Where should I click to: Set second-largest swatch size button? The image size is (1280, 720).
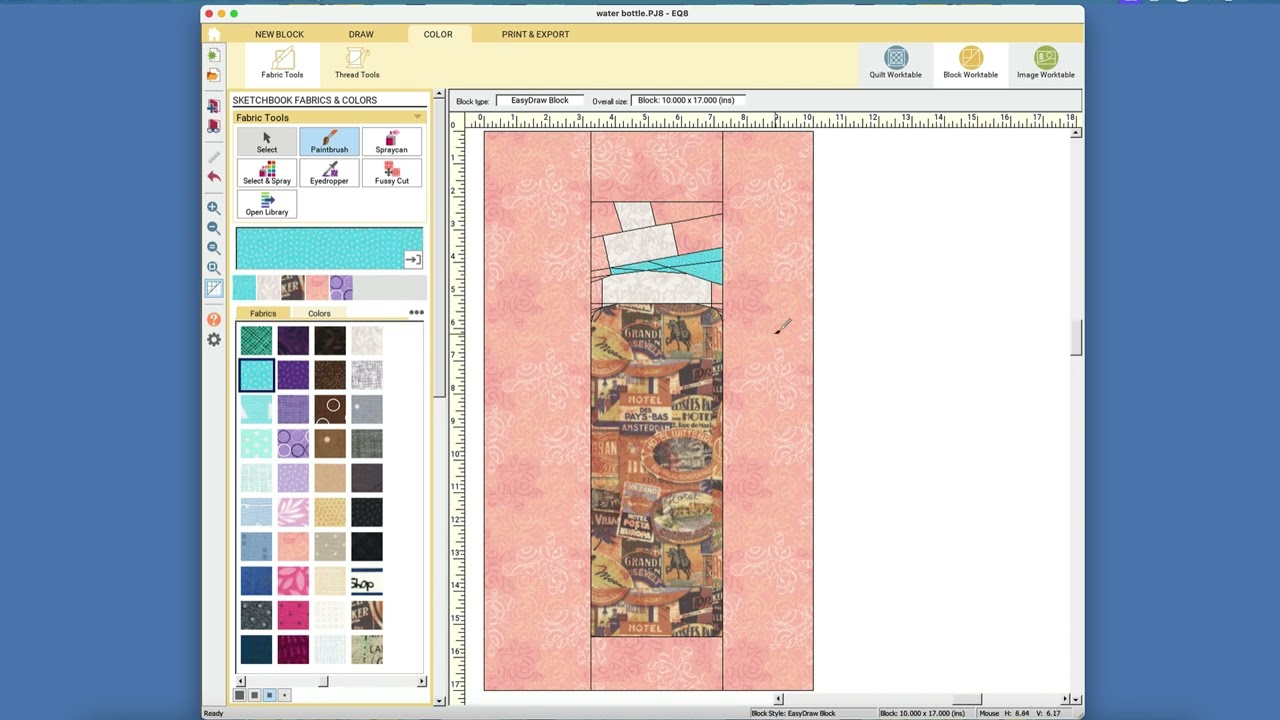(254, 695)
